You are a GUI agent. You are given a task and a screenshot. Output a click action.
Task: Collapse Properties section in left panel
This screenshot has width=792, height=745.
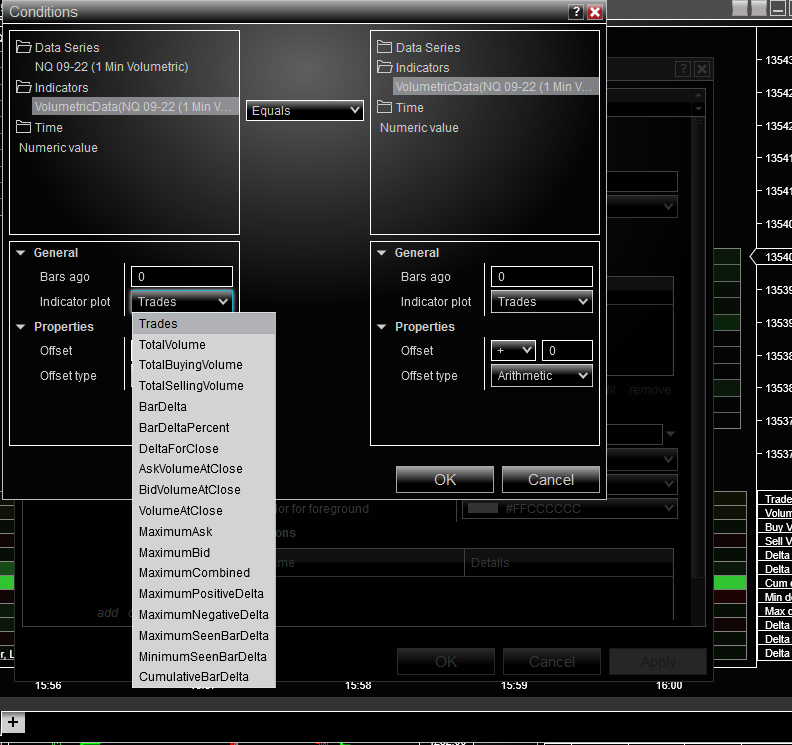(x=21, y=327)
